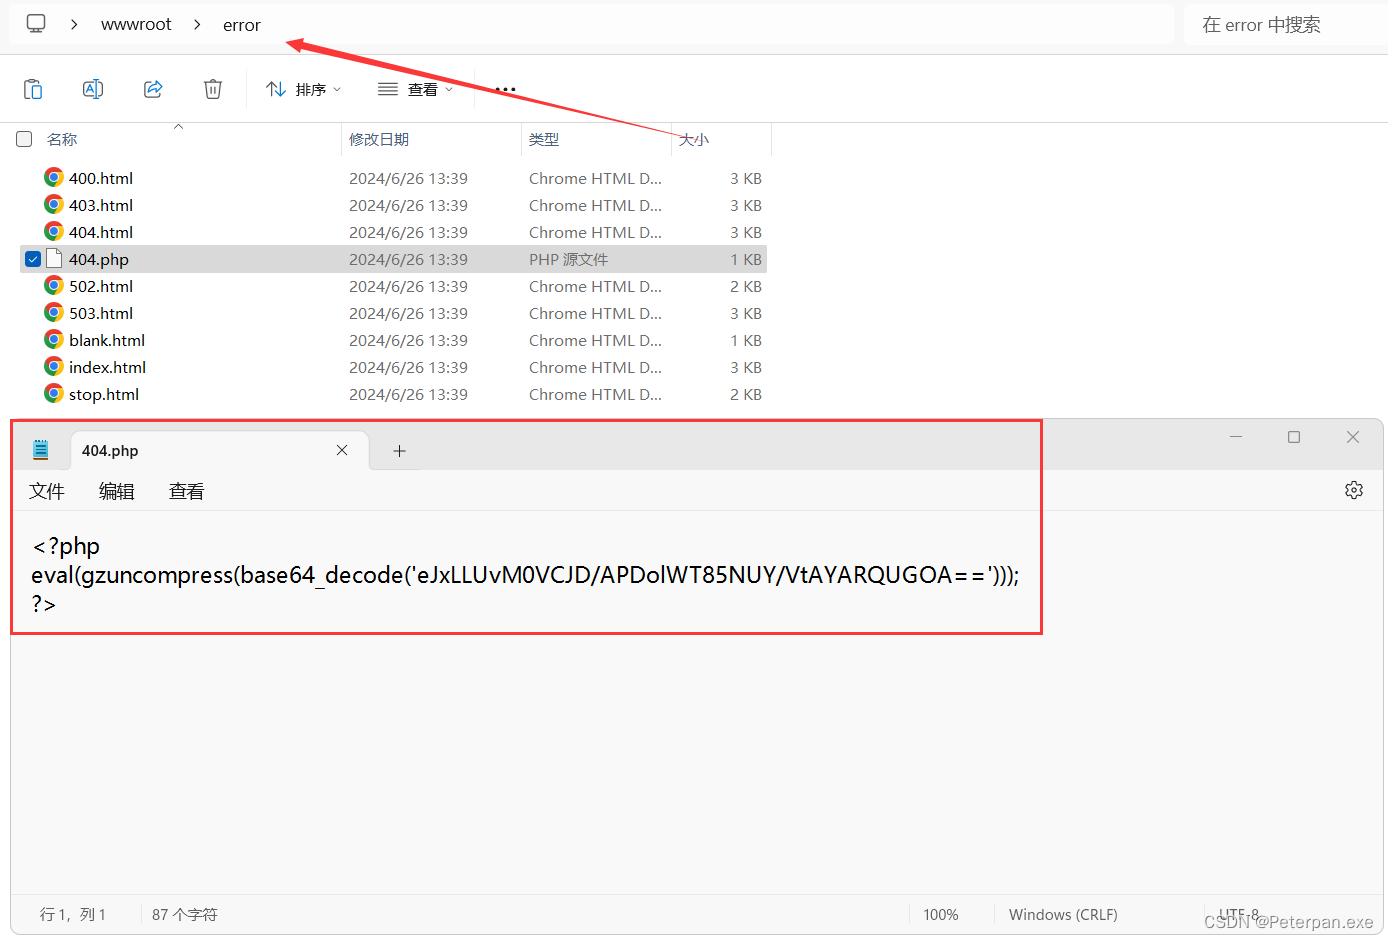Click the rename icon in Explorer toolbar

point(93,89)
